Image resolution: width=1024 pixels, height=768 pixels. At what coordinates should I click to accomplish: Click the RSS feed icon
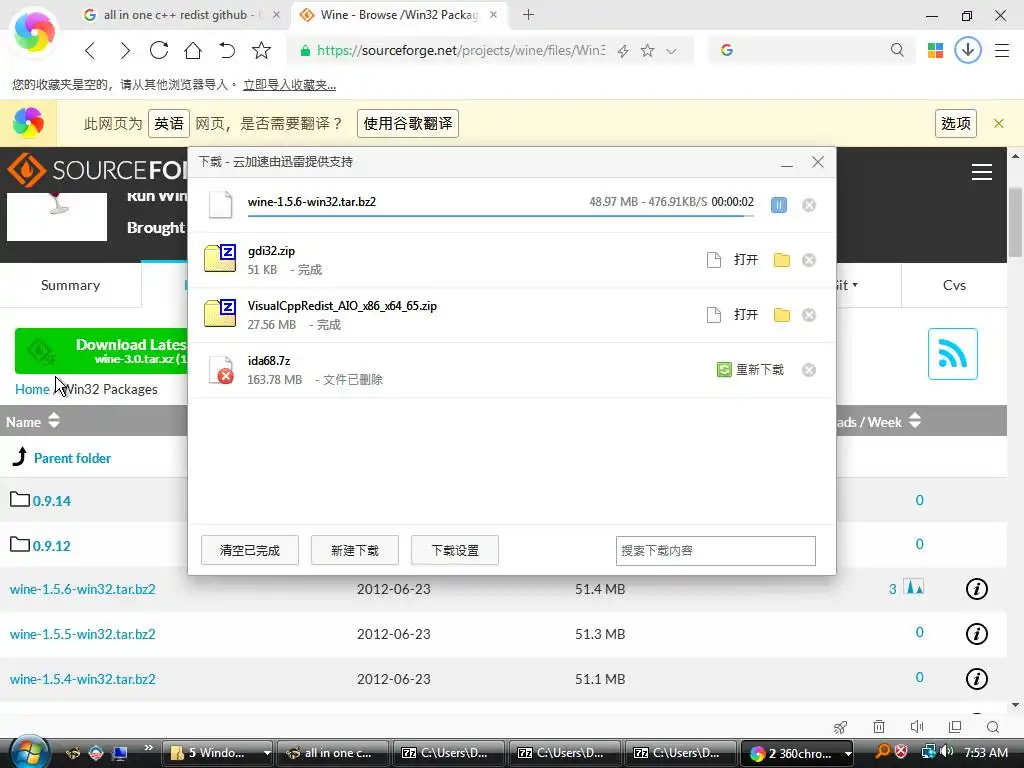952,354
